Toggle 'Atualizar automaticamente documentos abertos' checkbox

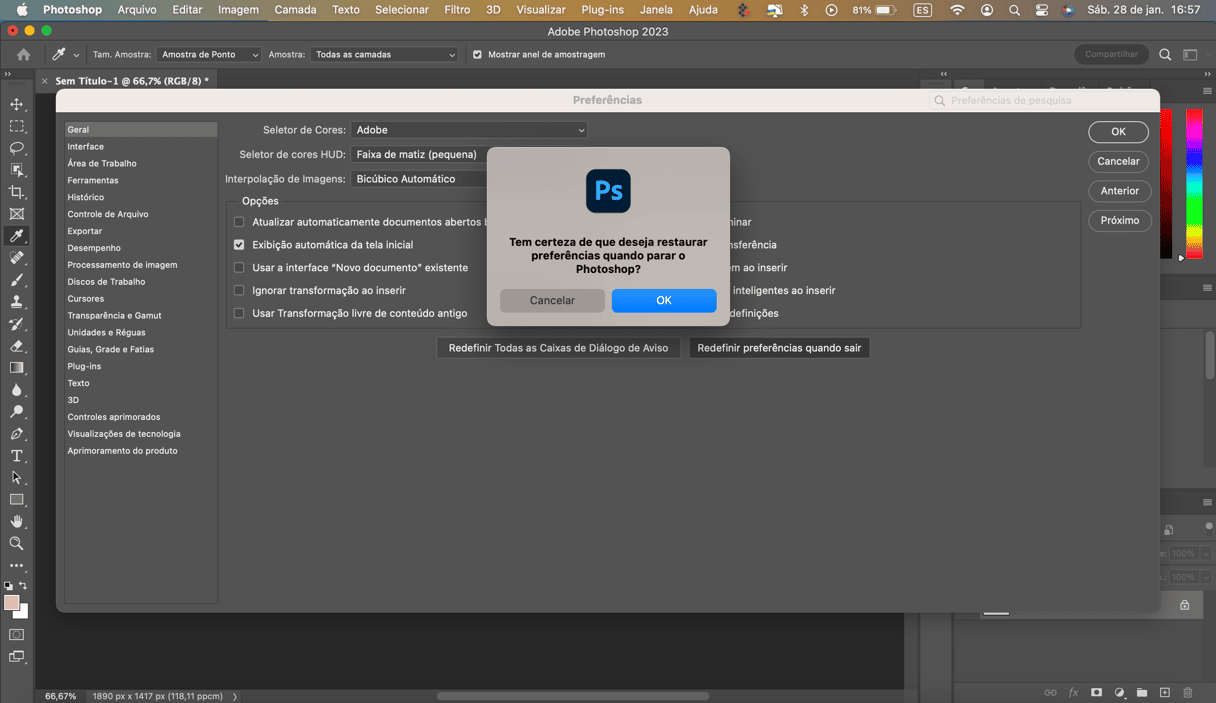[239, 222]
